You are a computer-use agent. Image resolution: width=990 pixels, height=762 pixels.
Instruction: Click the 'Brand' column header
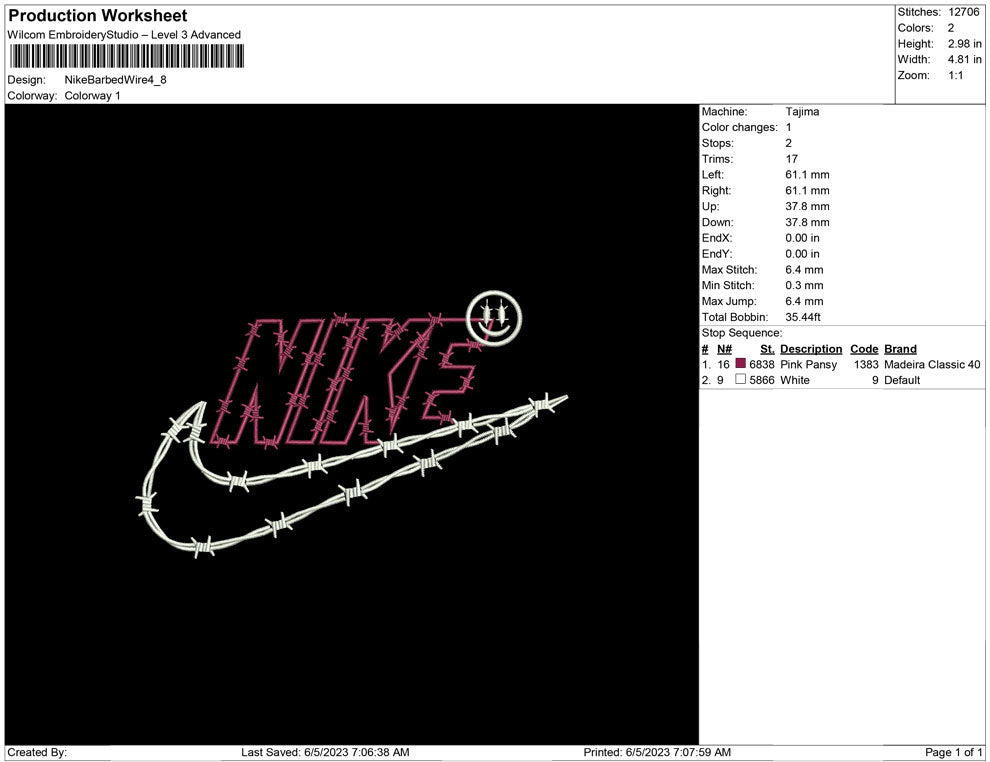pyautogui.click(x=900, y=349)
